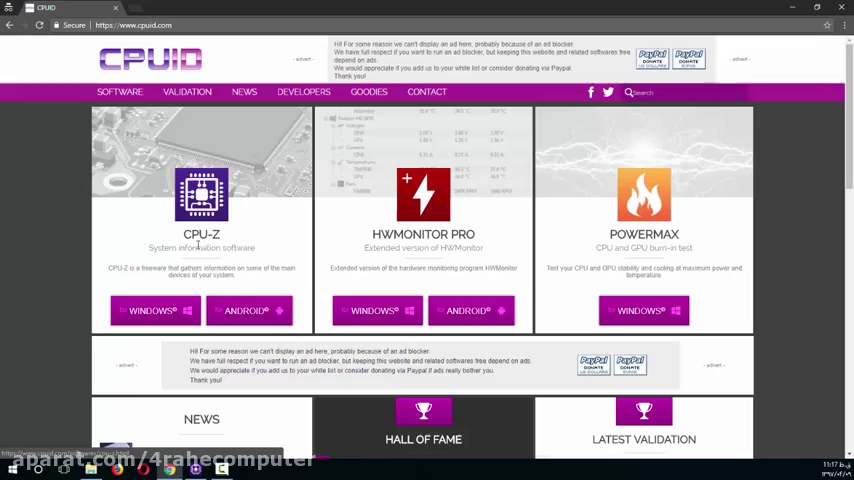Open the CPU-Z chip icon
This screenshot has width=854, height=480.
(x=202, y=195)
